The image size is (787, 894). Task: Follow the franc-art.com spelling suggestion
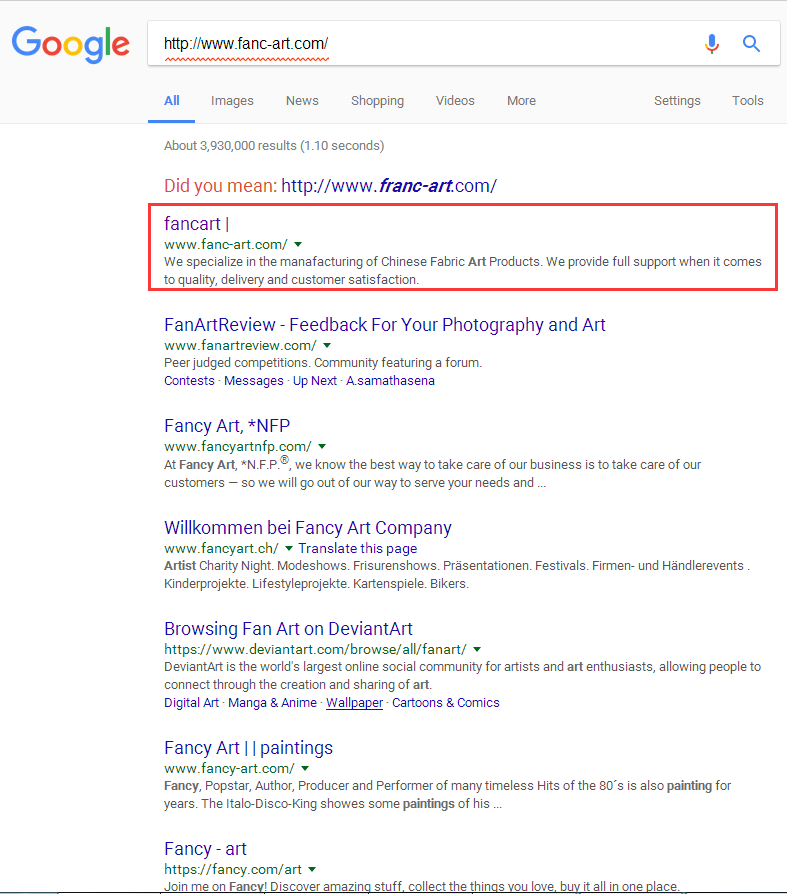click(x=389, y=185)
